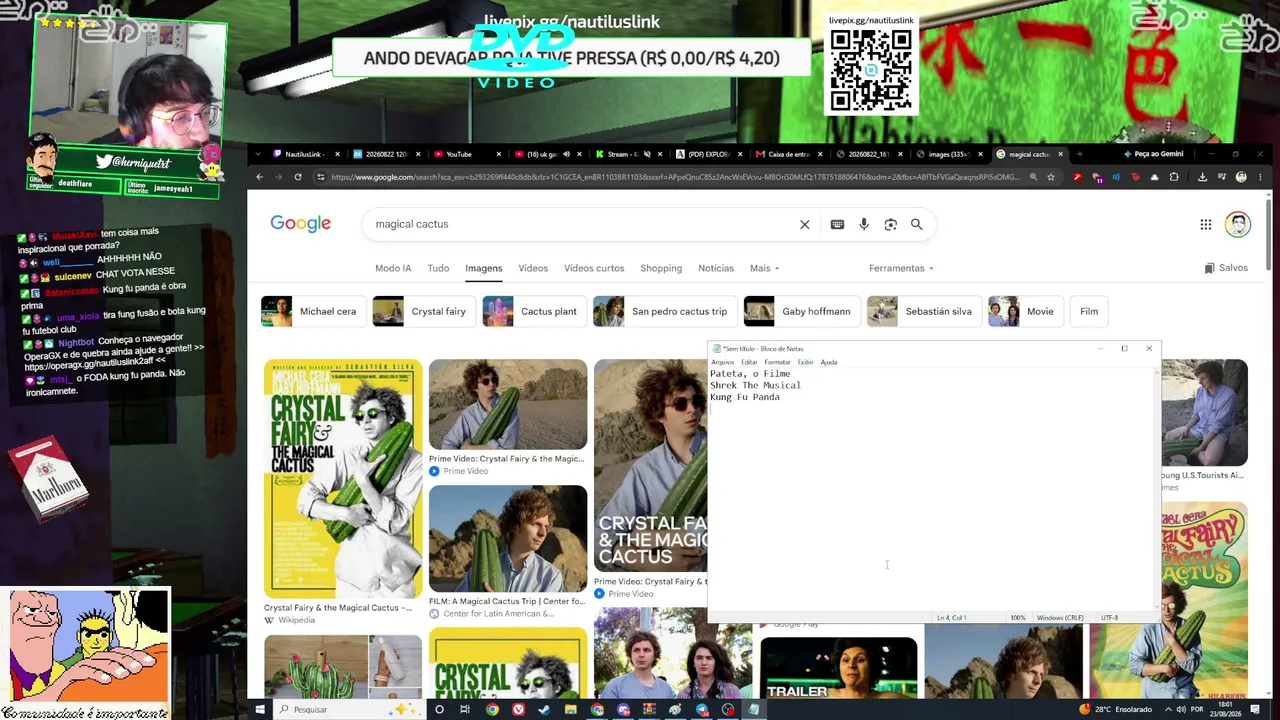Close the magical cactus browser tab
The width and height of the screenshot is (1280, 720).
[1060, 154]
